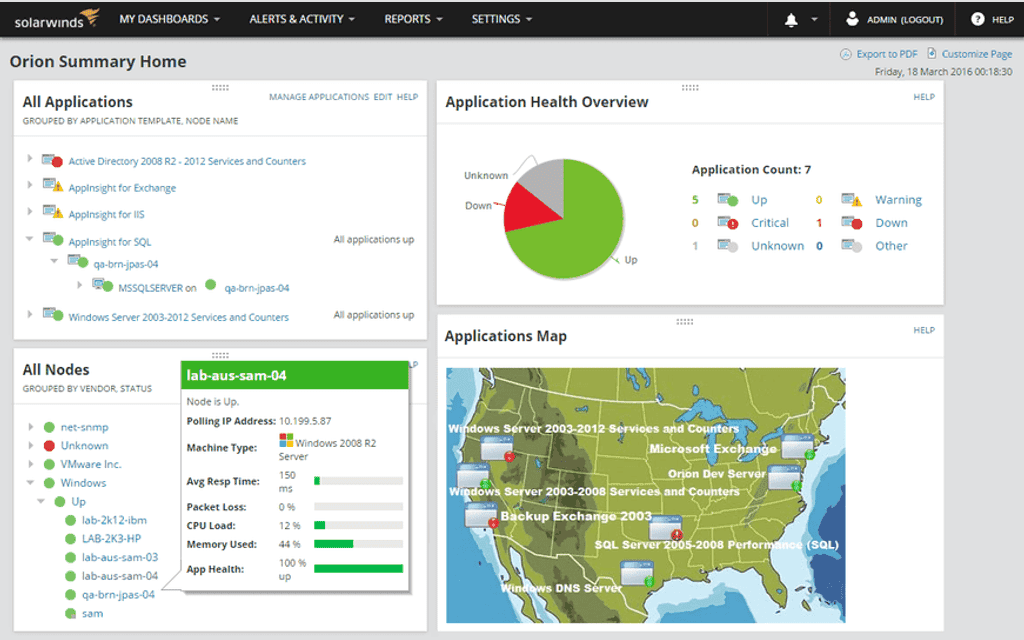Open the My Dashboards menu
Screen dimensions: 1024x640
pos(169,19)
